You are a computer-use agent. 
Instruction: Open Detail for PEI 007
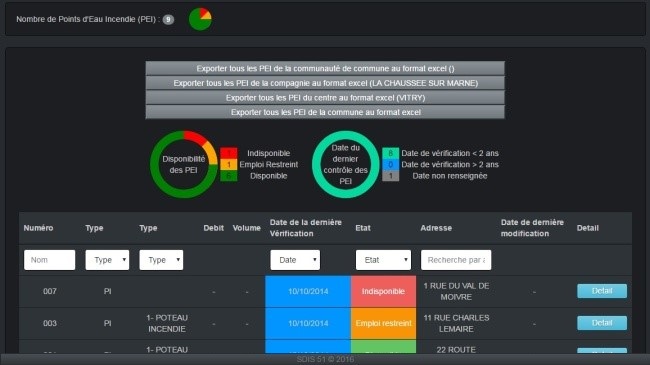[602, 291]
